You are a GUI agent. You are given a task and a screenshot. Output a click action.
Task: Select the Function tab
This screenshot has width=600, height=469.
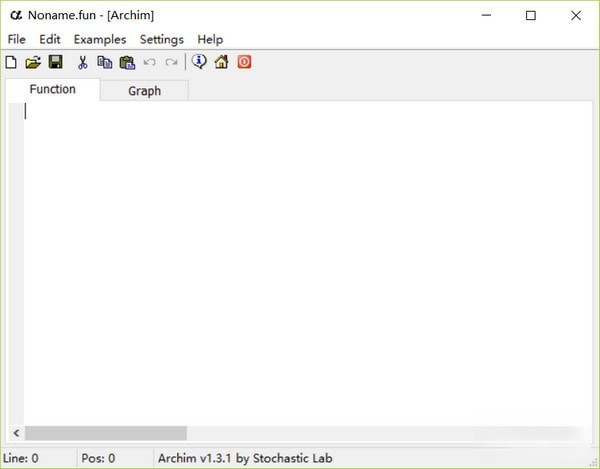[x=52, y=90]
